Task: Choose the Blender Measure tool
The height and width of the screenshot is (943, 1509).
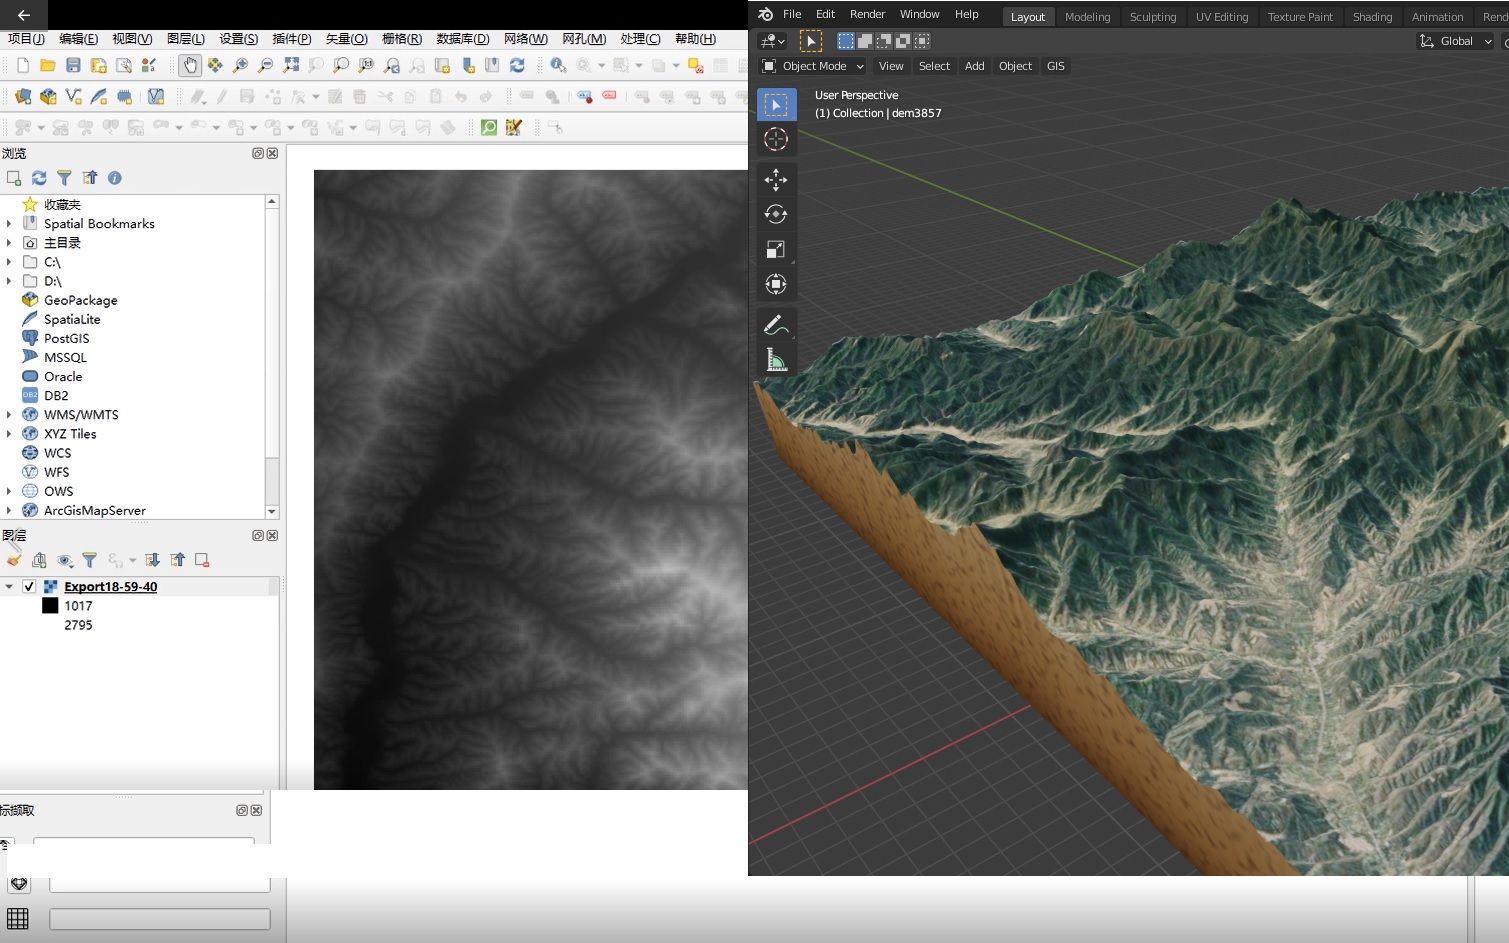Action: pyautogui.click(x=776, y=360)
